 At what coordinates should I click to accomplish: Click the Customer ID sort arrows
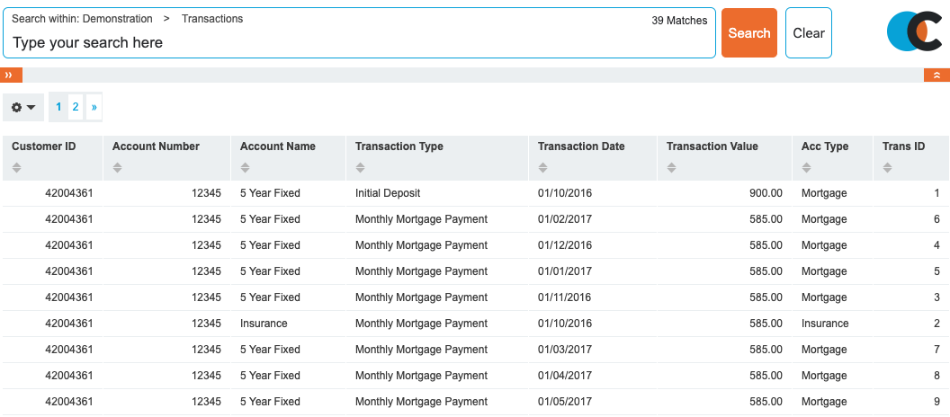[17, 168]
